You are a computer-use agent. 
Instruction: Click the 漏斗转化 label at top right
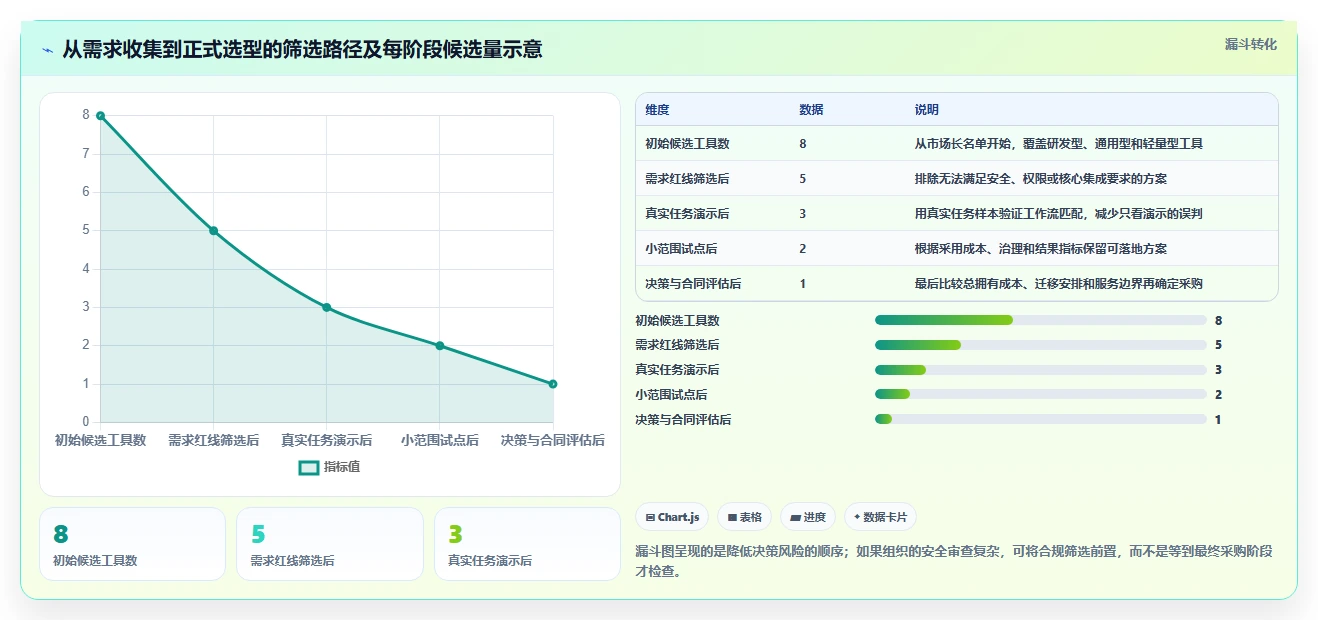[1250, 44]
